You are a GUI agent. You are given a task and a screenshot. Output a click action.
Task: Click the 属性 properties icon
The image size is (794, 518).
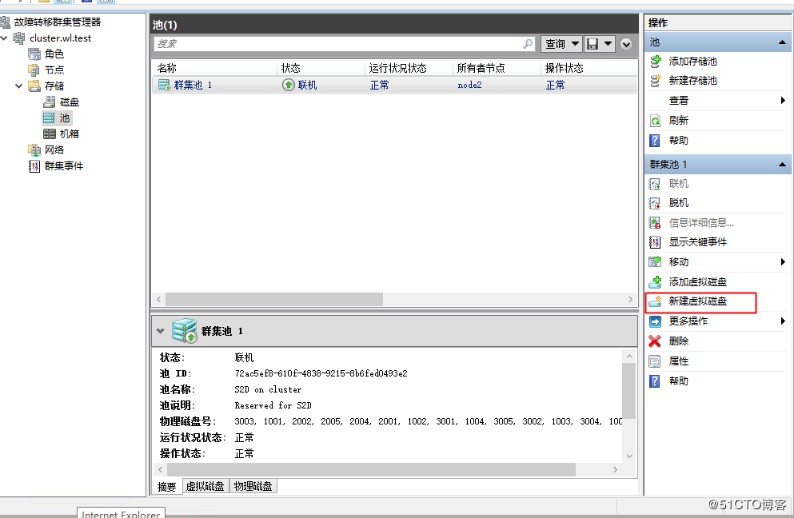coord(655,361)
